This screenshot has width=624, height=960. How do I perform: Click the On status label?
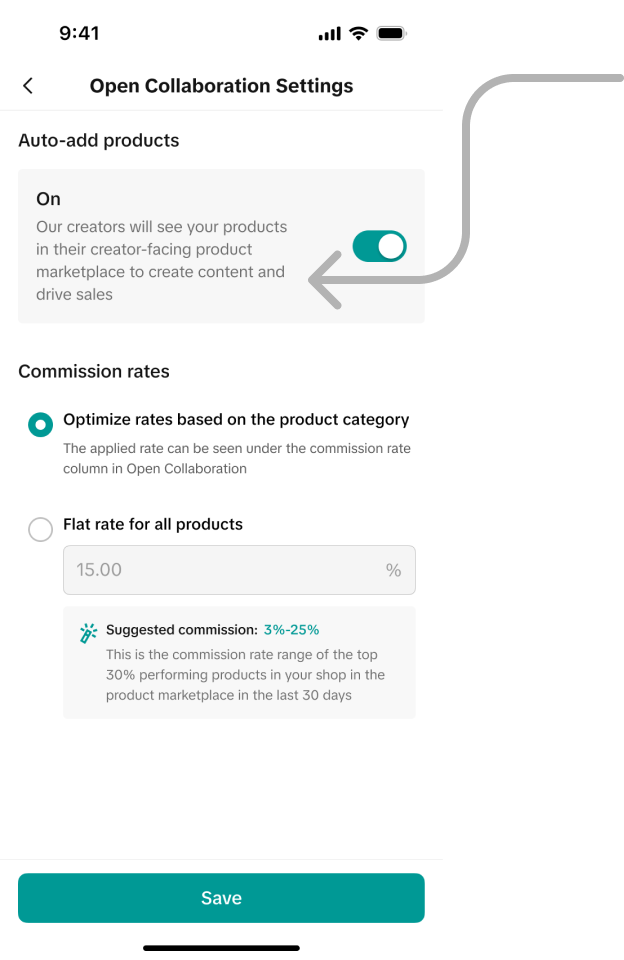pyautogui.click(x=48, y=199)
